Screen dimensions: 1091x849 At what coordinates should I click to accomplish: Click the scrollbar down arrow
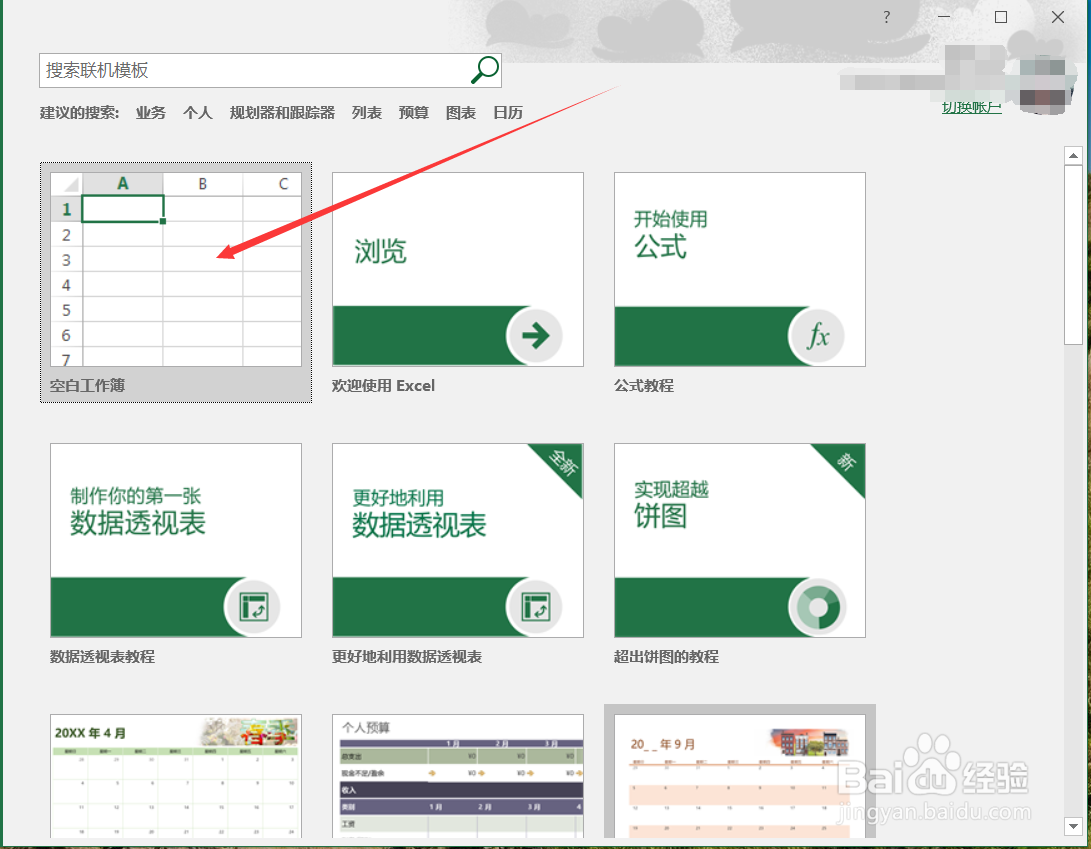point(1074,826)
